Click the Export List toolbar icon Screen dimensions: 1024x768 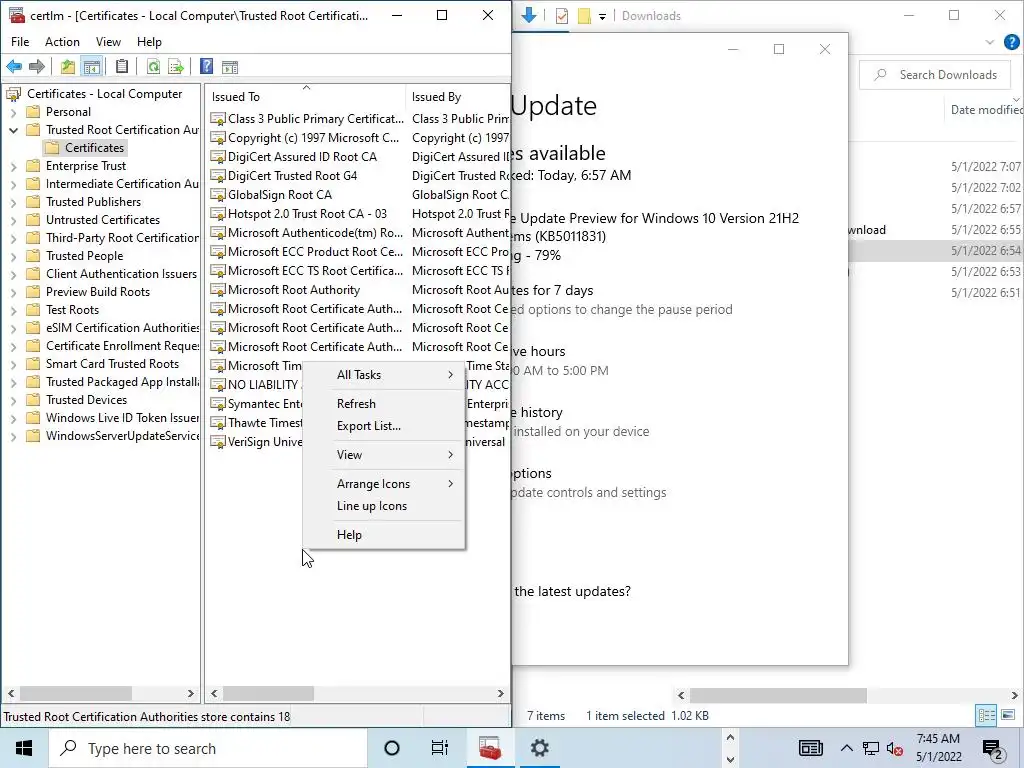(176, 67)
